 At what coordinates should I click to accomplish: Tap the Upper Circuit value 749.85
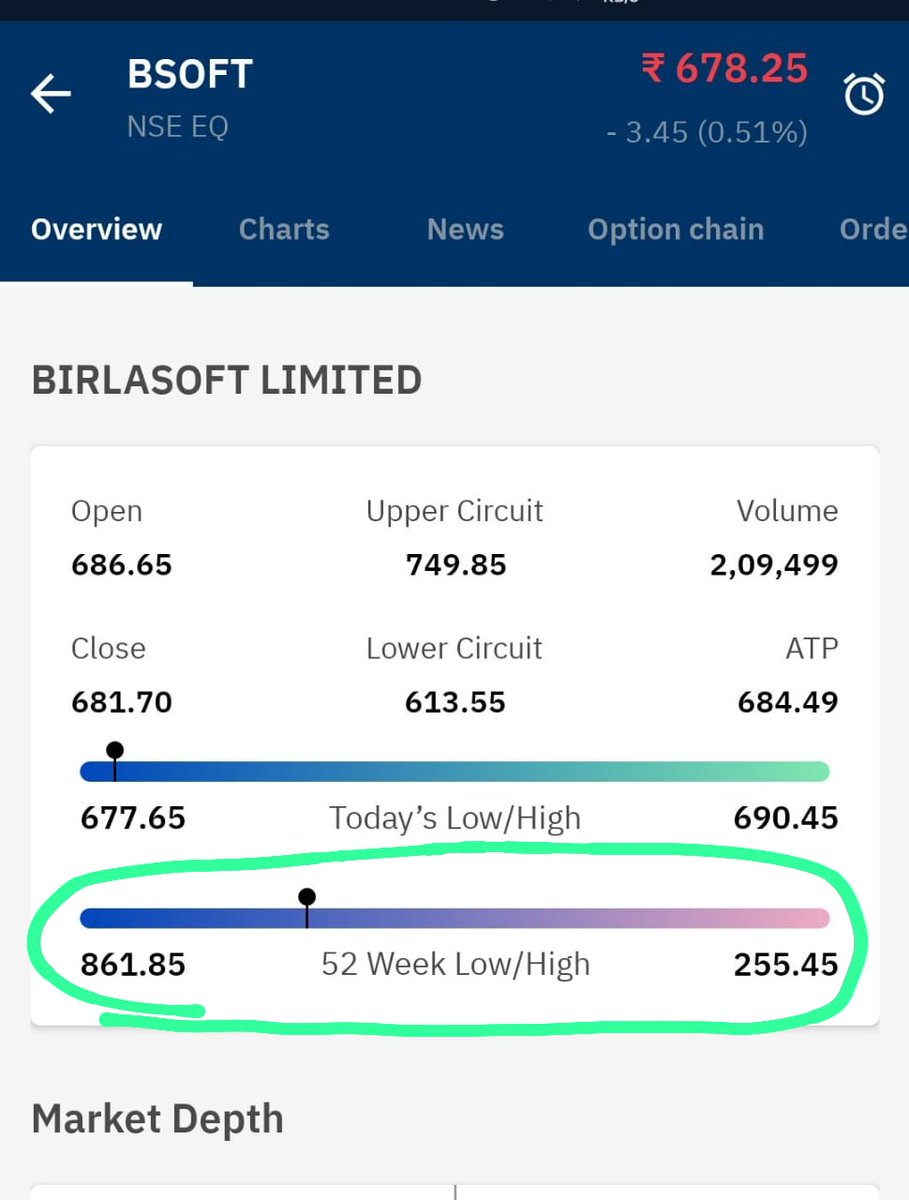coord(456,565)
